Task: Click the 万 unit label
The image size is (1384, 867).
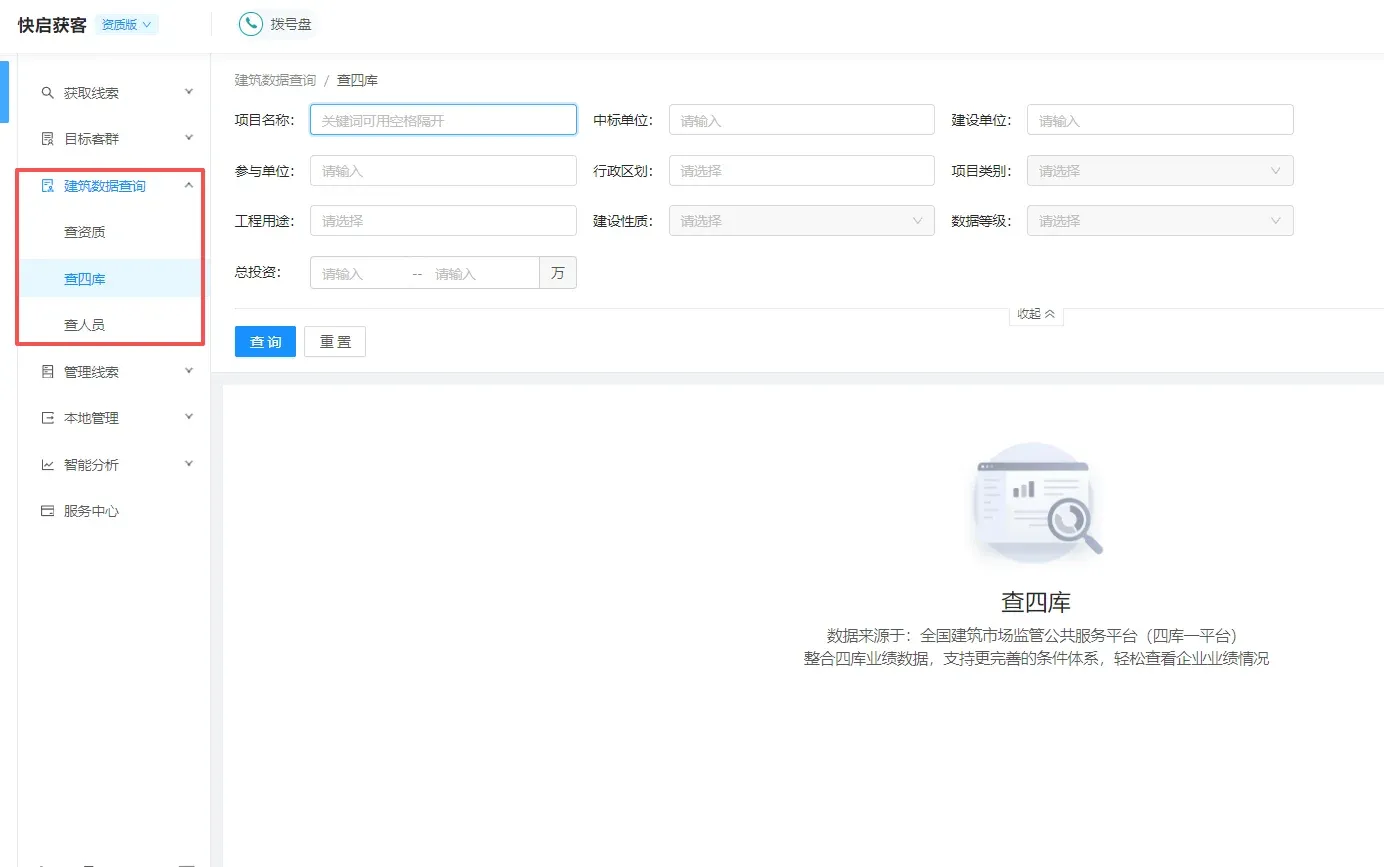Action: pos(558,273)
